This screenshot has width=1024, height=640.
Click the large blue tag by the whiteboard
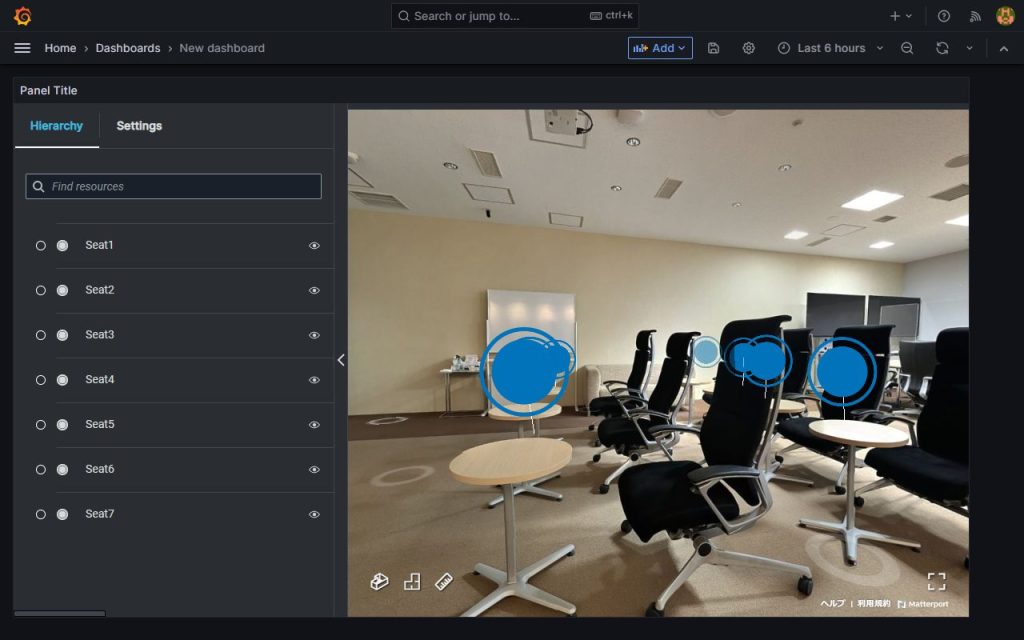524,371
